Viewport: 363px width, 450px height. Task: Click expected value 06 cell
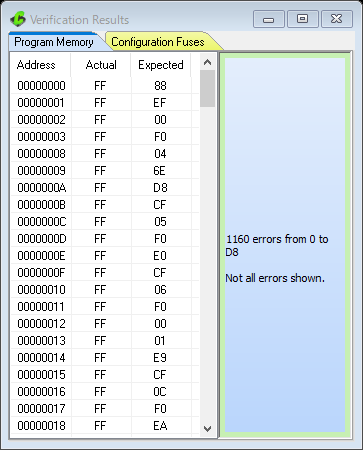(x=160, y=290)
